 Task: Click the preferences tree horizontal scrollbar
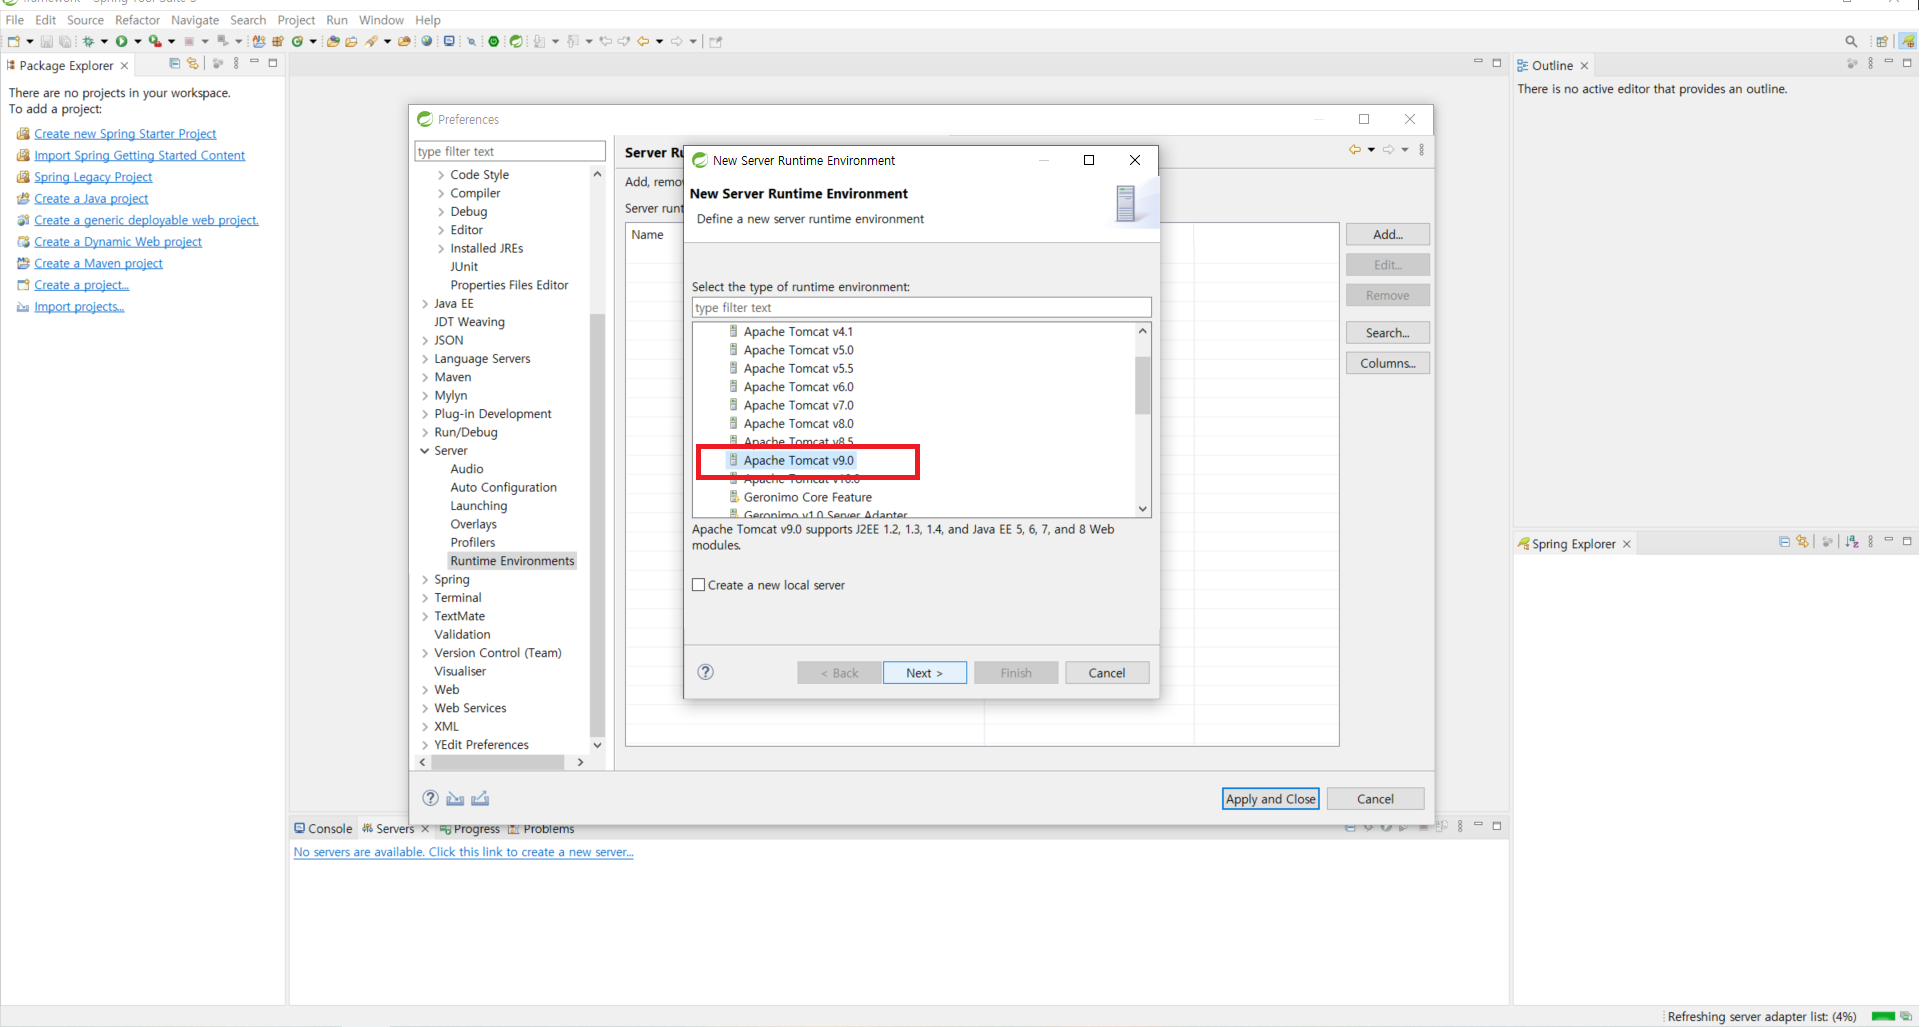coord(497,762)
